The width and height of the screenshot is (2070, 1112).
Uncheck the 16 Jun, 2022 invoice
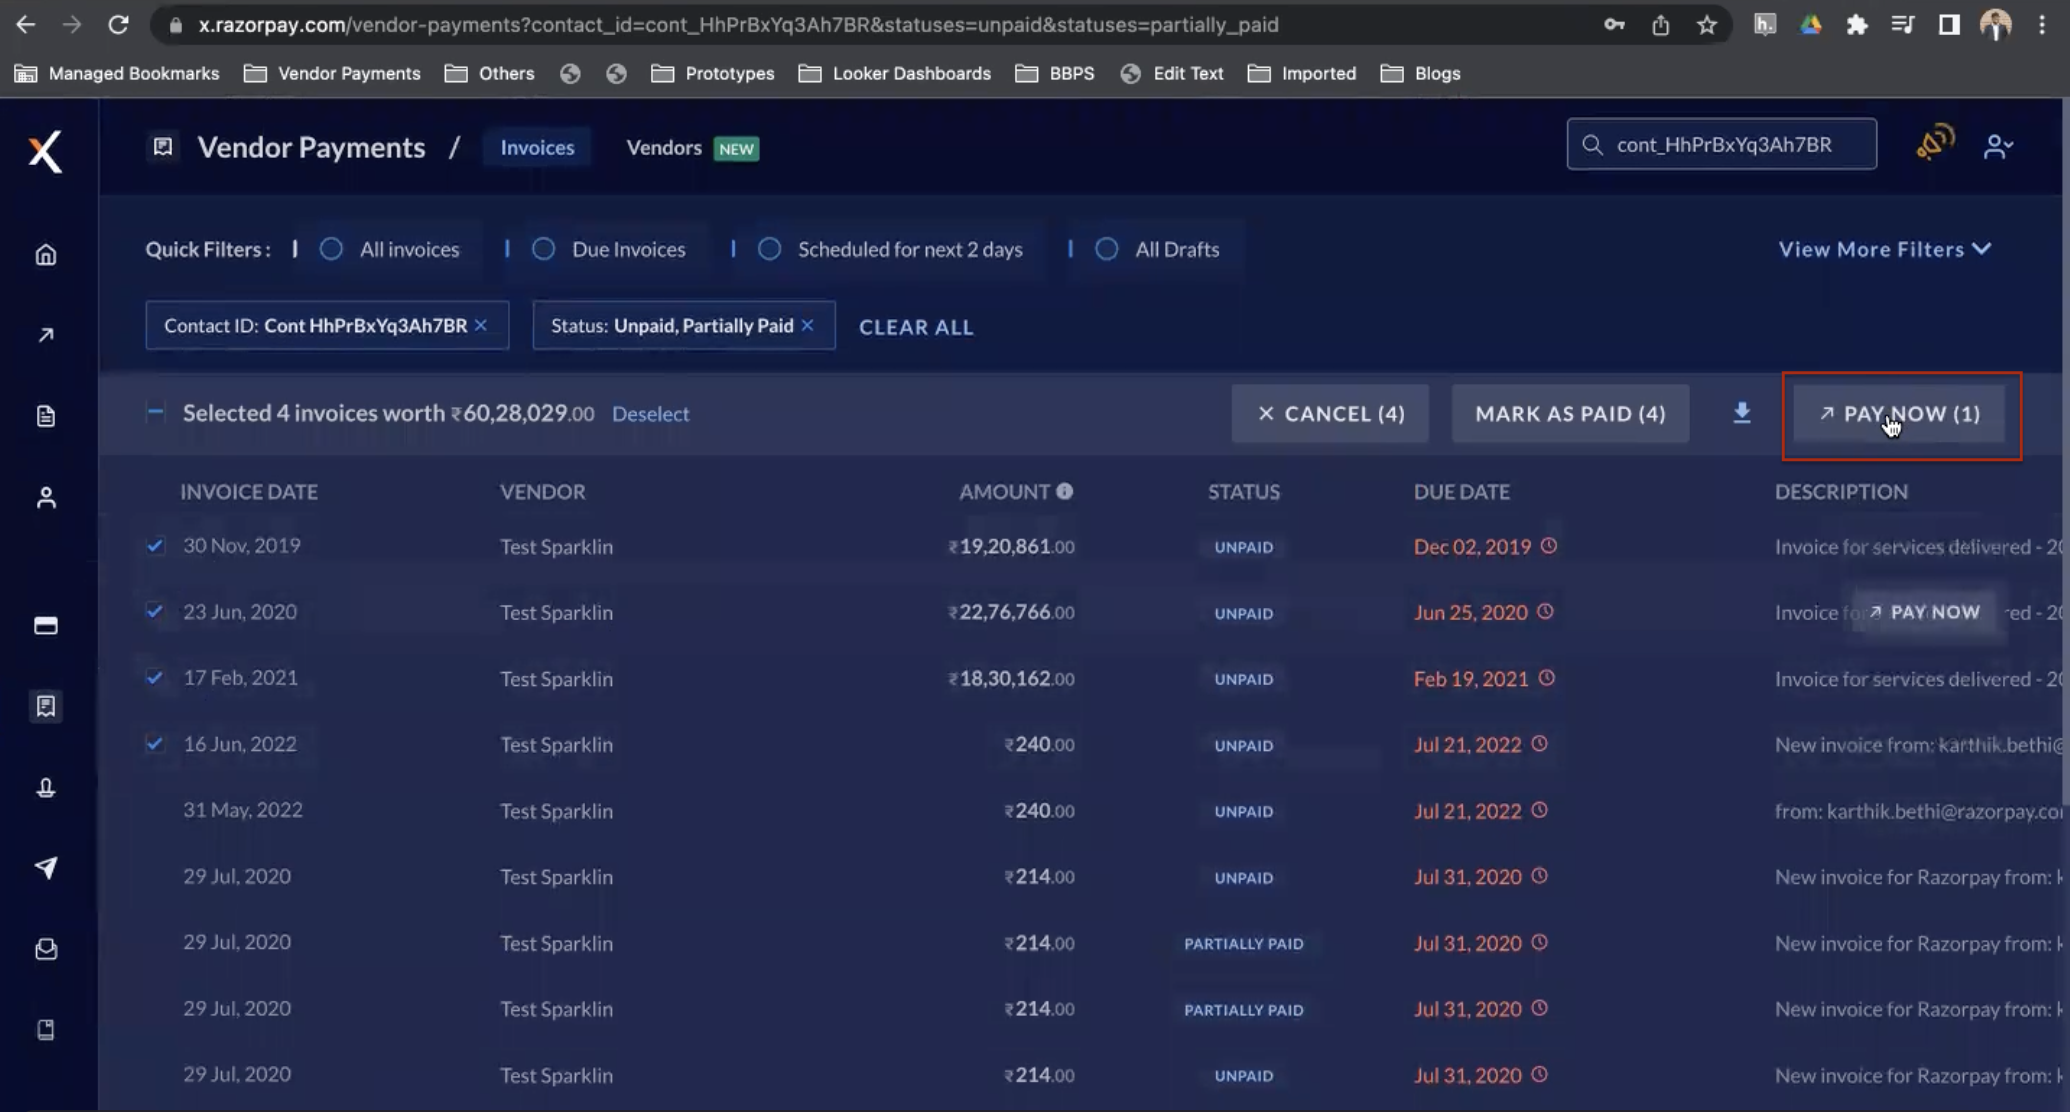155,743
